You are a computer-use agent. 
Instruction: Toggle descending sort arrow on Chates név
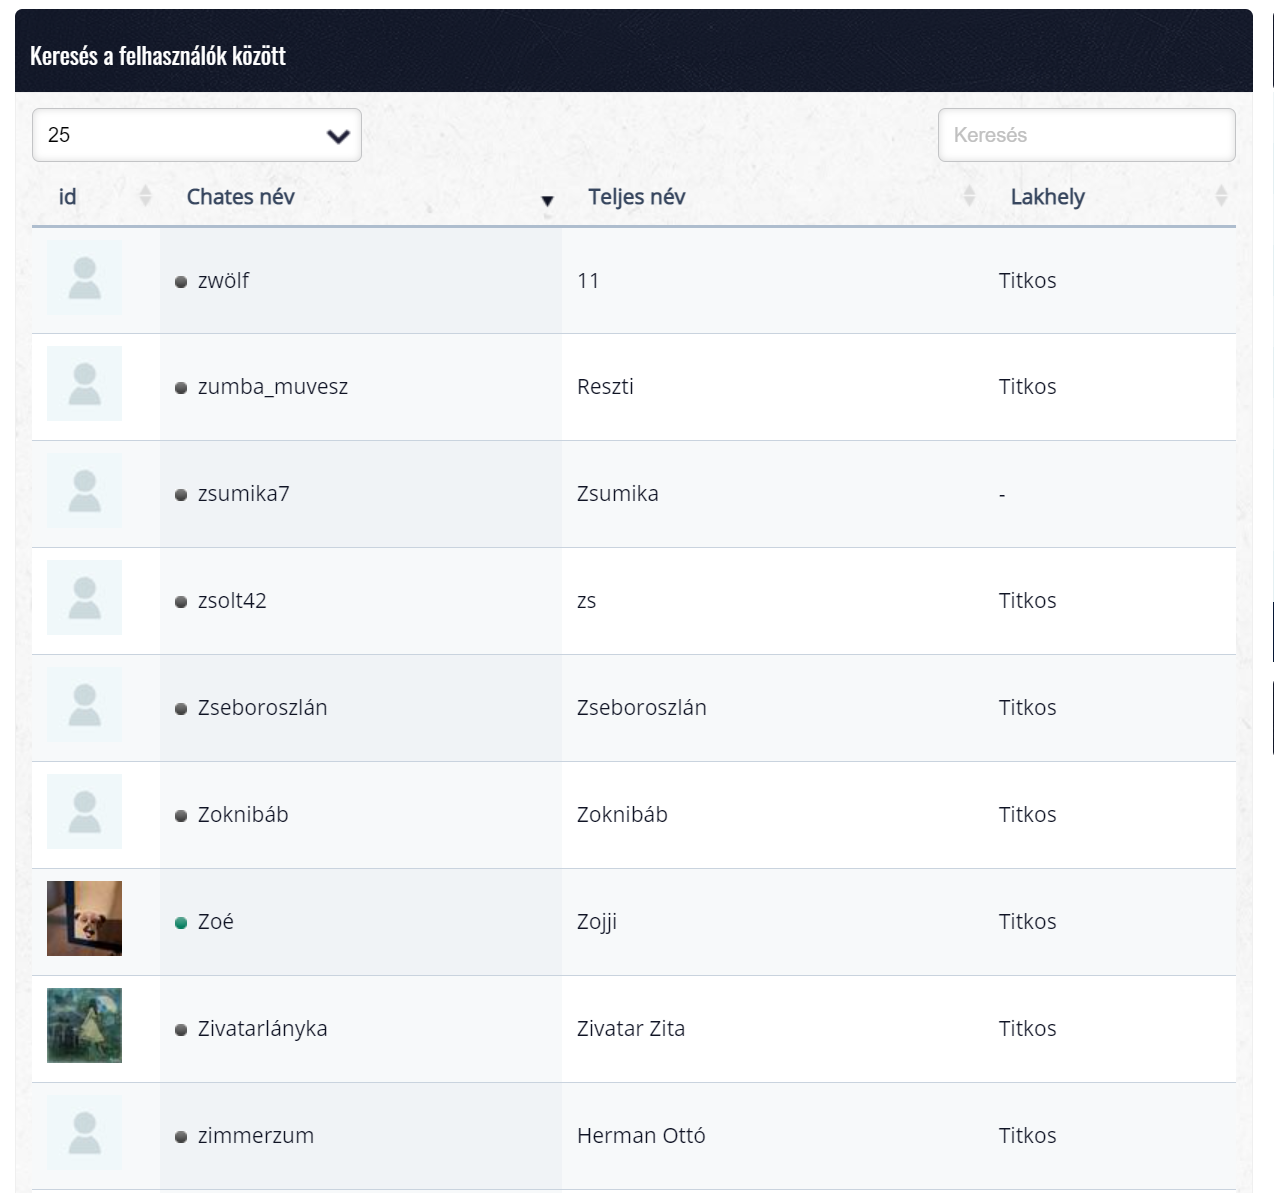547,201
